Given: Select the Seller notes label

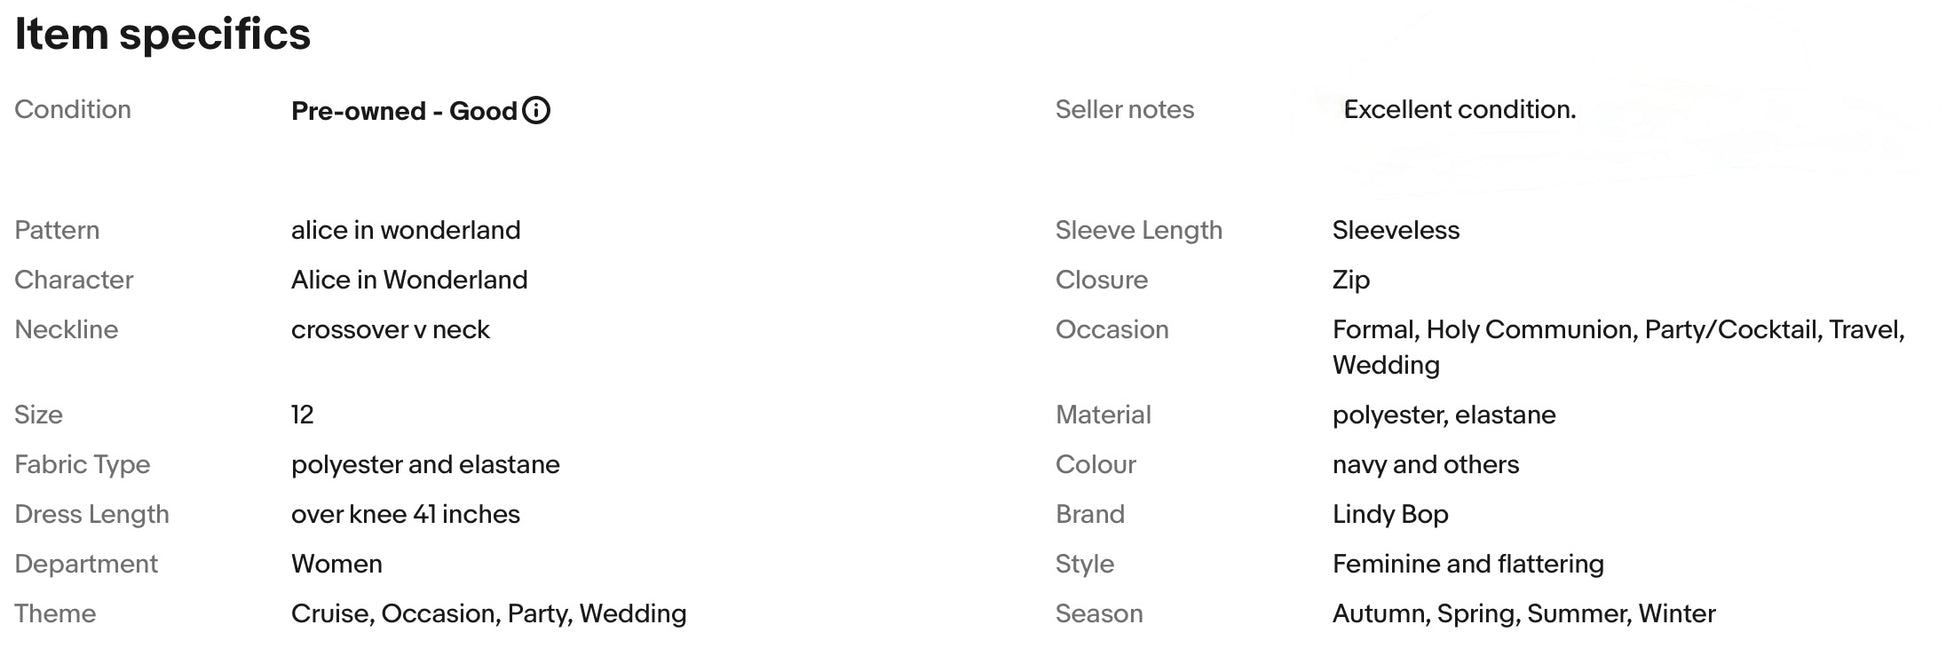Looking at the screenshot, I should click(1124, 109).
